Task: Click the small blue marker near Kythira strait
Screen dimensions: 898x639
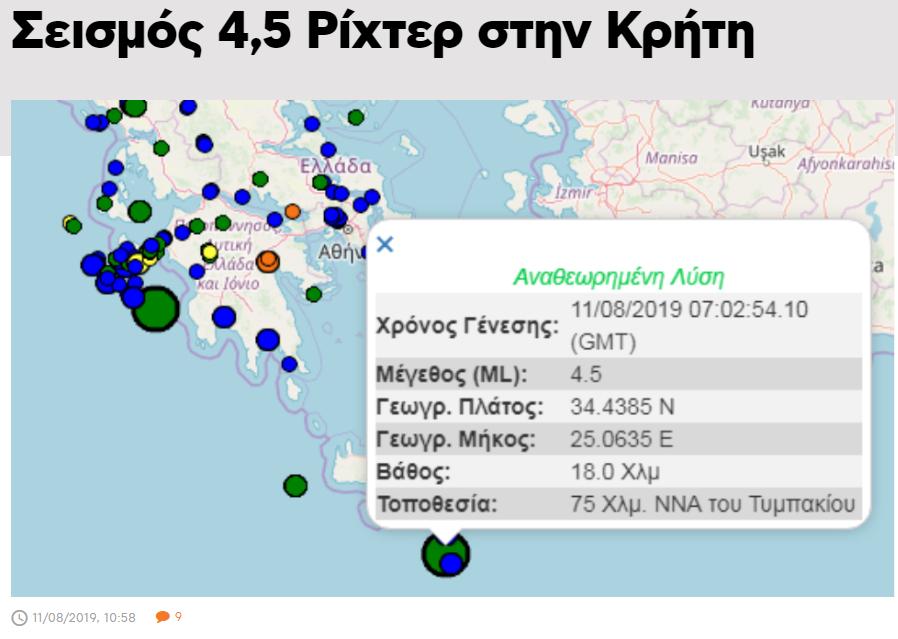Action: tap(289, 364)
